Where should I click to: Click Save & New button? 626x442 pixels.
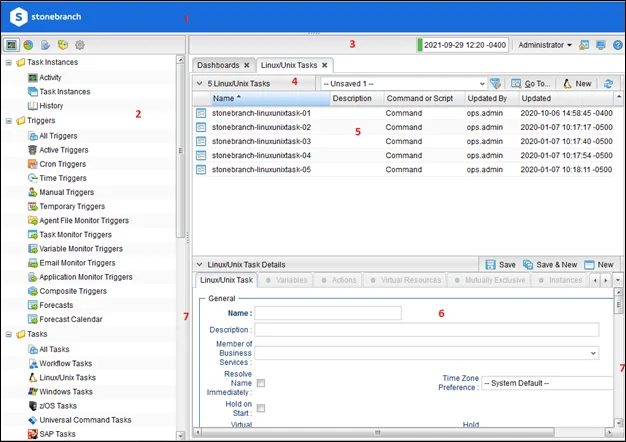(x=550, y=265)
